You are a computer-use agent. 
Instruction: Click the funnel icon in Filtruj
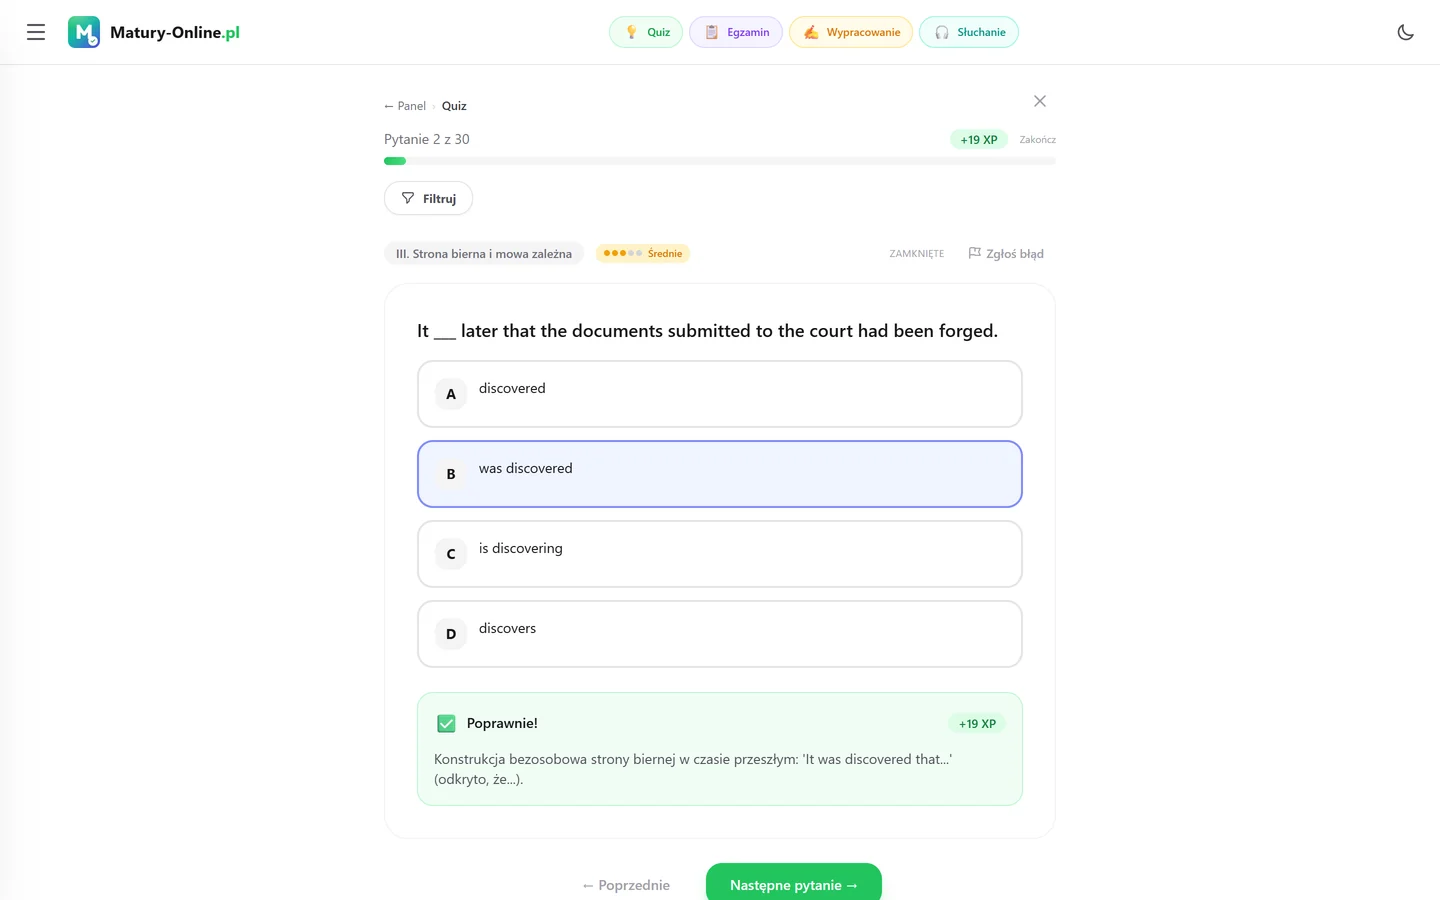click(408, 198)
